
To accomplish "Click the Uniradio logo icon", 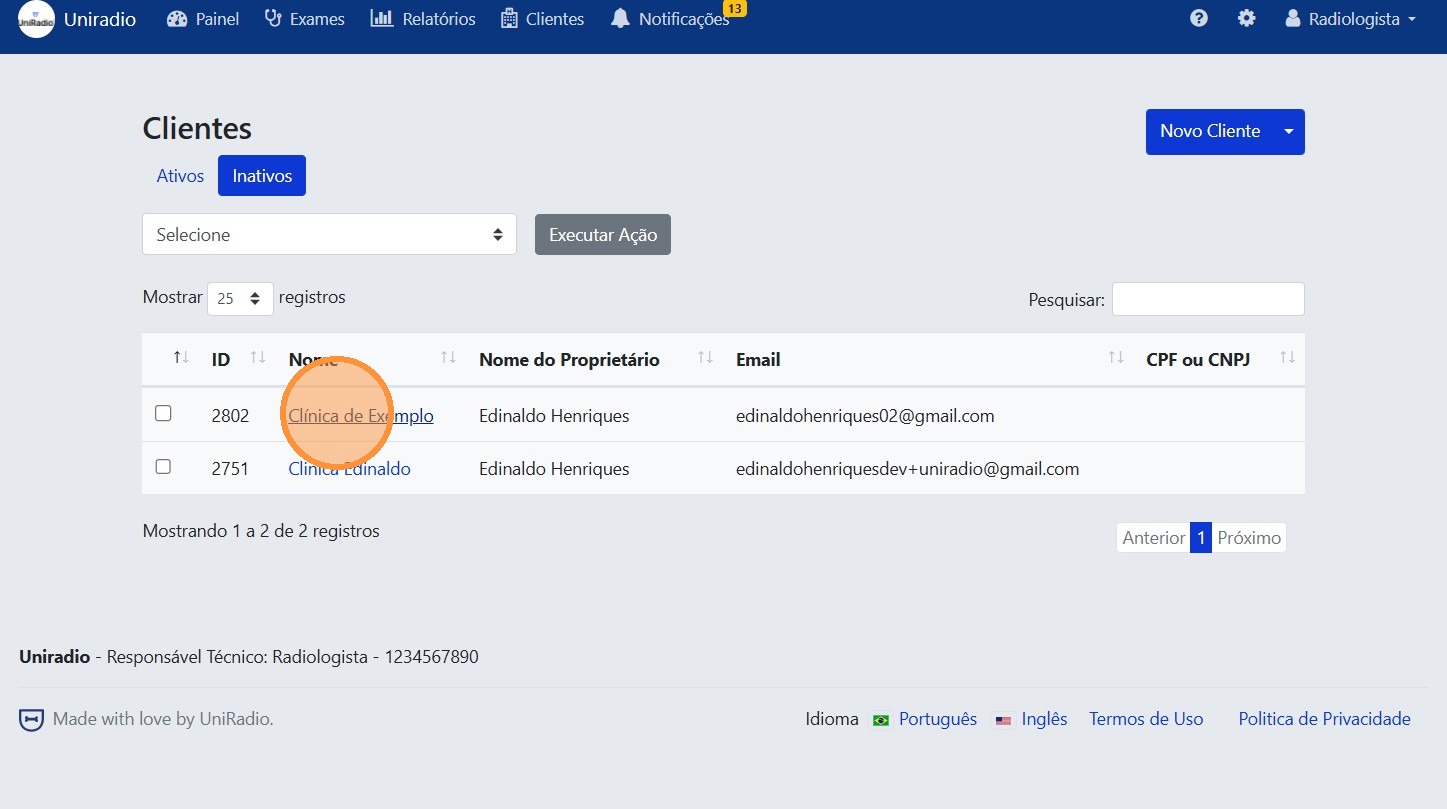I will tap(36, 20).
